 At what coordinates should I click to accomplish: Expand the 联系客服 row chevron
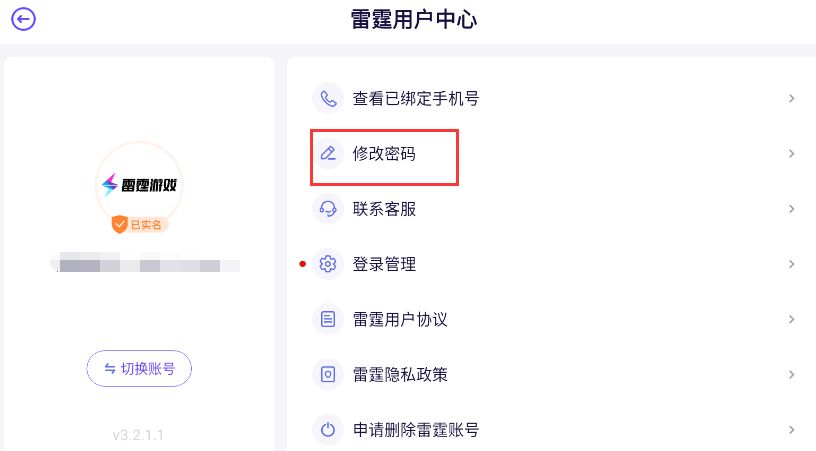[x=791, y=209]
